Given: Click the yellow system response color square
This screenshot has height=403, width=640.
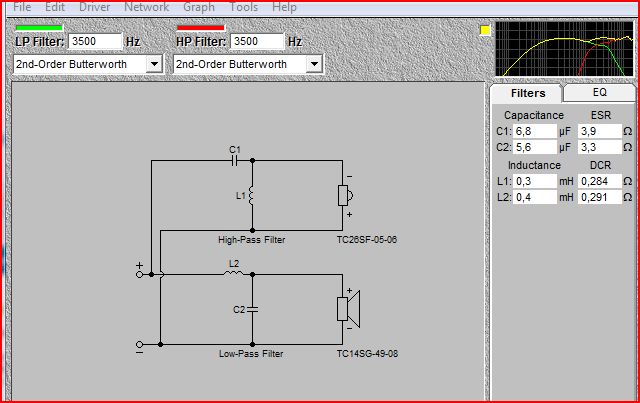Looking at the screenshot, I should point(484,30).
